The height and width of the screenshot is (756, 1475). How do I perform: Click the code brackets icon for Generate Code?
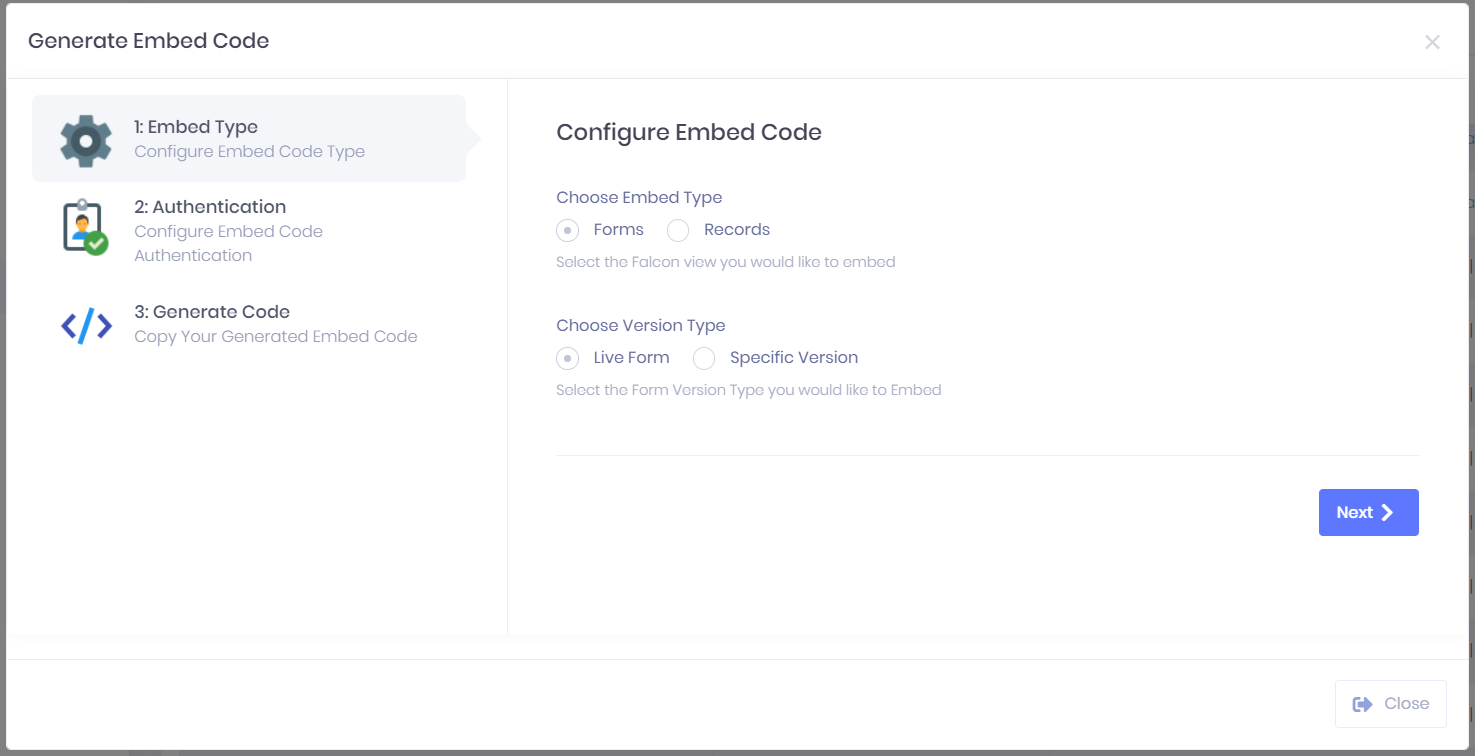click(x=86, y=326)
